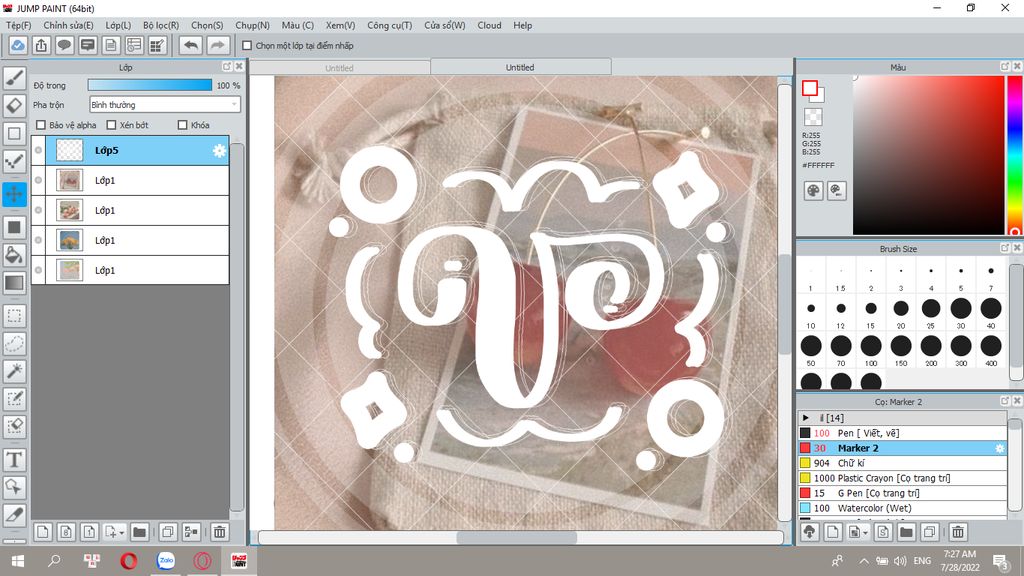Select the Select Pen tool
The image size is (1024, 576).
[x=14, y=398]
